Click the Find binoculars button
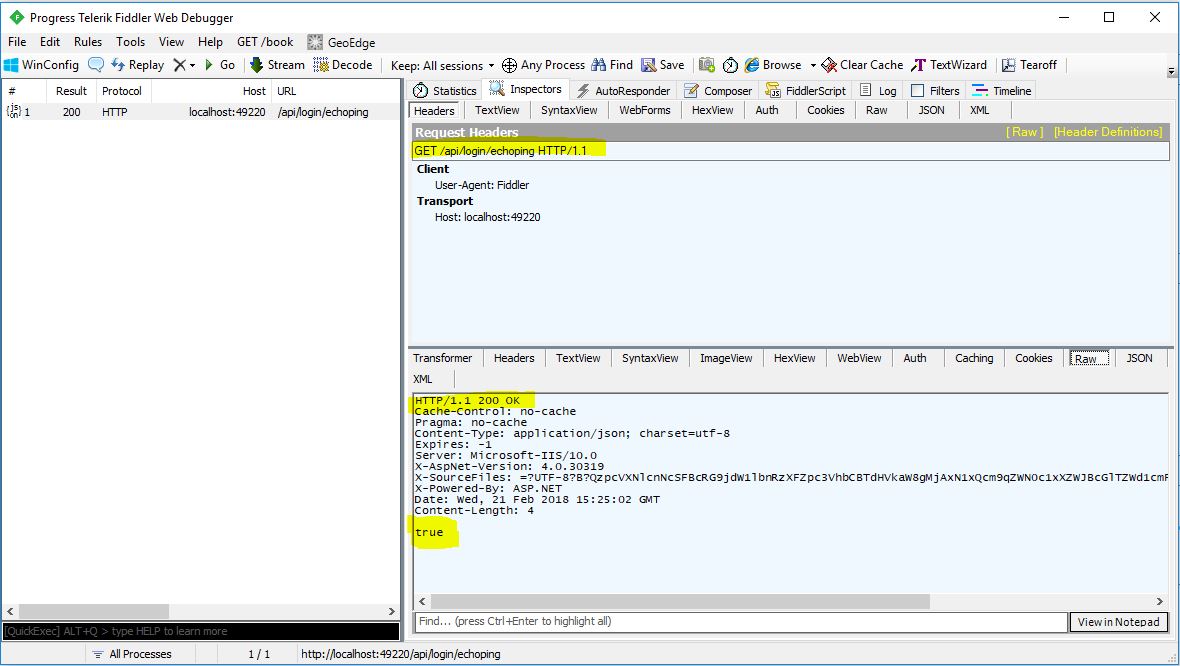The height and width of the screenshot is (666, 1180). point(612,65)
